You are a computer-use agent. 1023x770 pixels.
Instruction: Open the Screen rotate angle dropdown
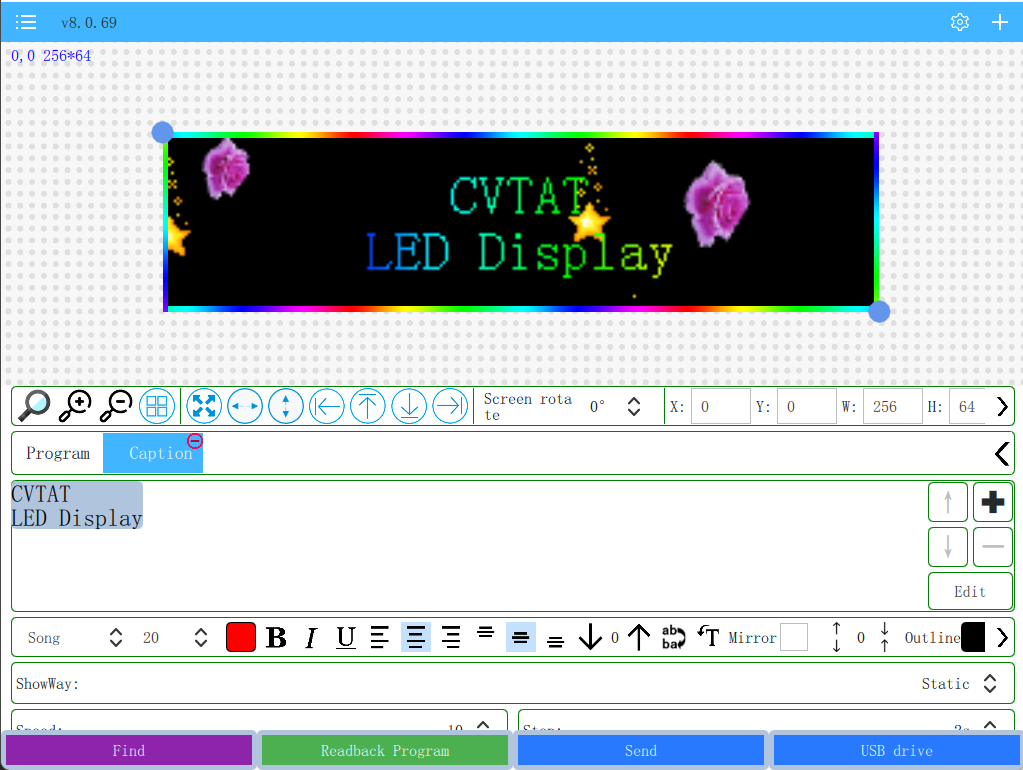tap(632, 406)
